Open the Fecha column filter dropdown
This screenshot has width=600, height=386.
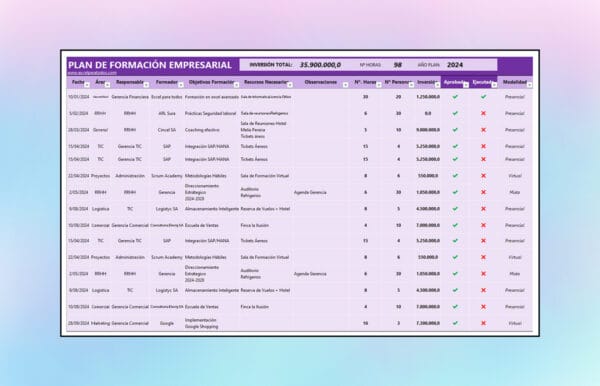[x=87, y=85]
